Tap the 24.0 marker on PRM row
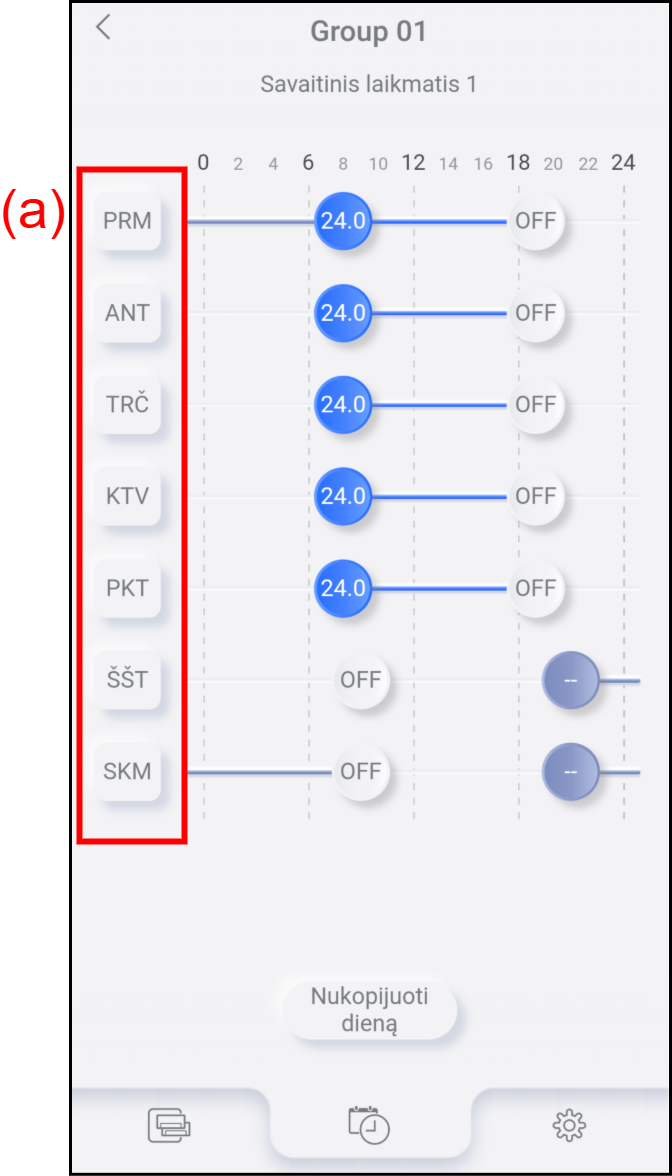Image resolution: width=672 pixels, height=1176 pixels. pyautogui.click(x=343, y=221)
